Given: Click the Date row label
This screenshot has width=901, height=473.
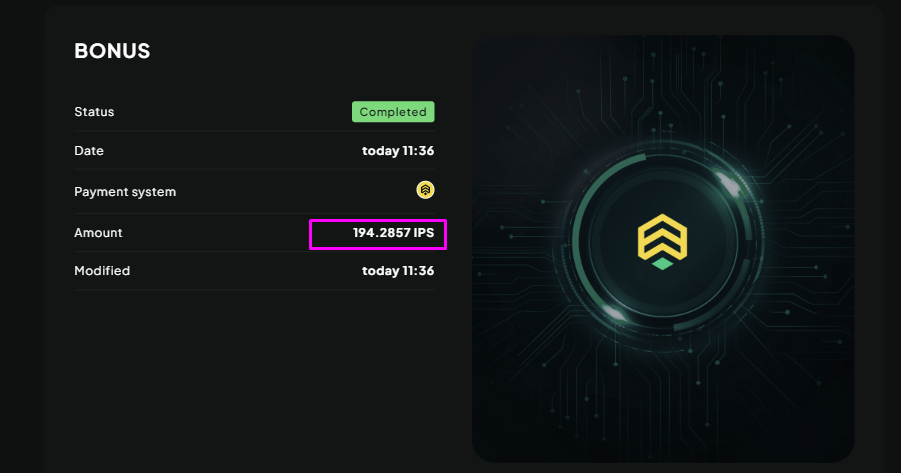Looking at the screenshot, I should point(89,151).
